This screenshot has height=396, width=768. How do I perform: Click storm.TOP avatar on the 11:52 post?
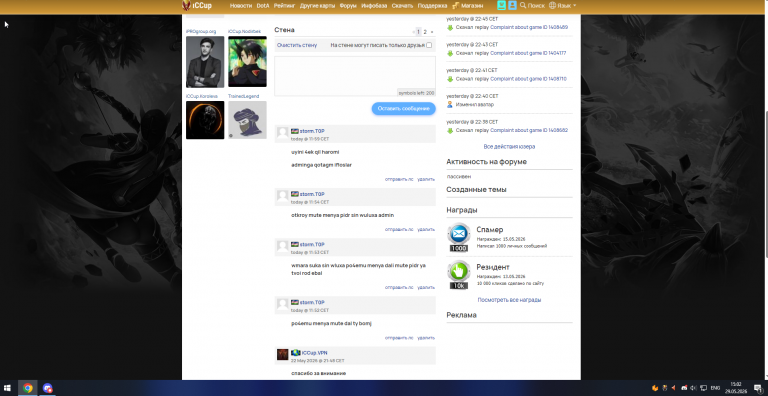[x=282, y=304]
